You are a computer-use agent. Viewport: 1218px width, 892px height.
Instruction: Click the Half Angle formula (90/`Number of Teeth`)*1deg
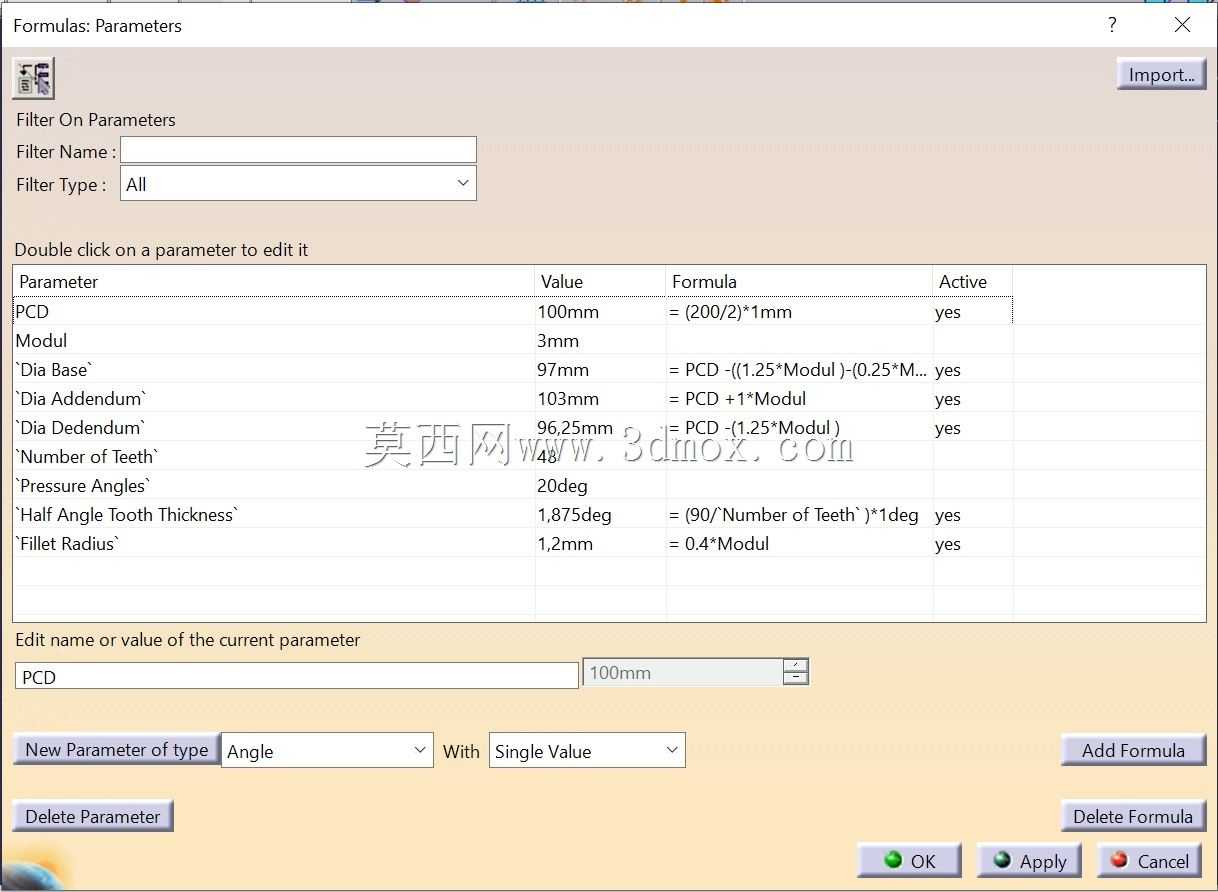(x=794, y=514)
